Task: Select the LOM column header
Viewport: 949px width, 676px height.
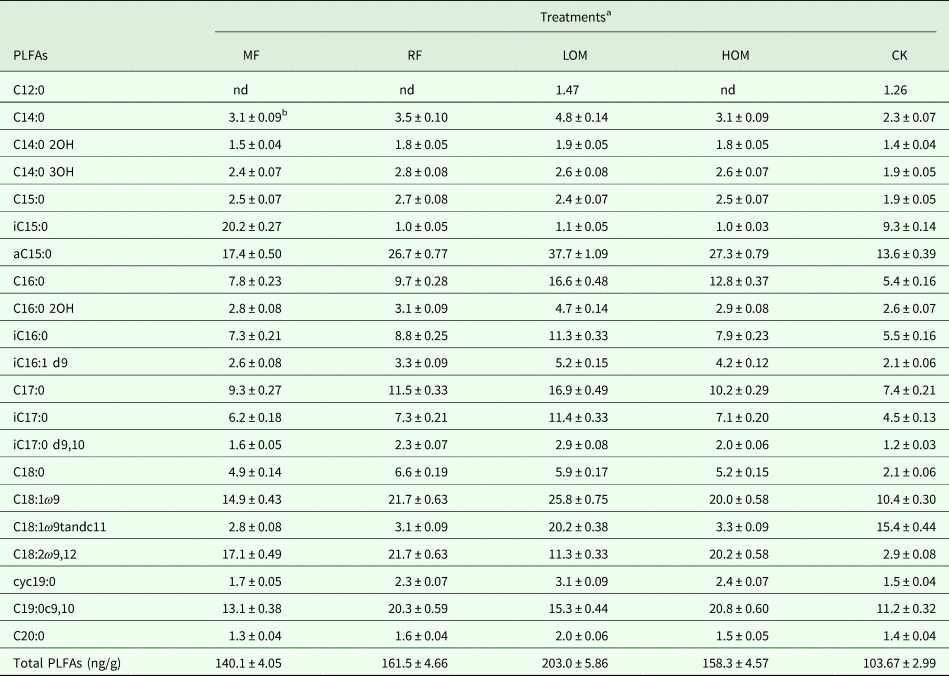Action: [x=569, y=54]
